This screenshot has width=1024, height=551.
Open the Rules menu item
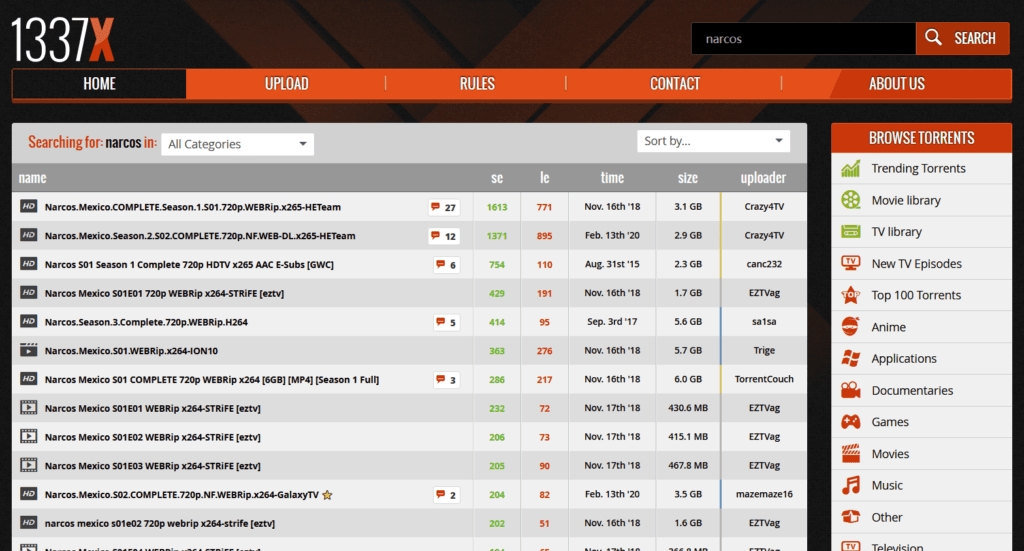(x=477, y=84)
